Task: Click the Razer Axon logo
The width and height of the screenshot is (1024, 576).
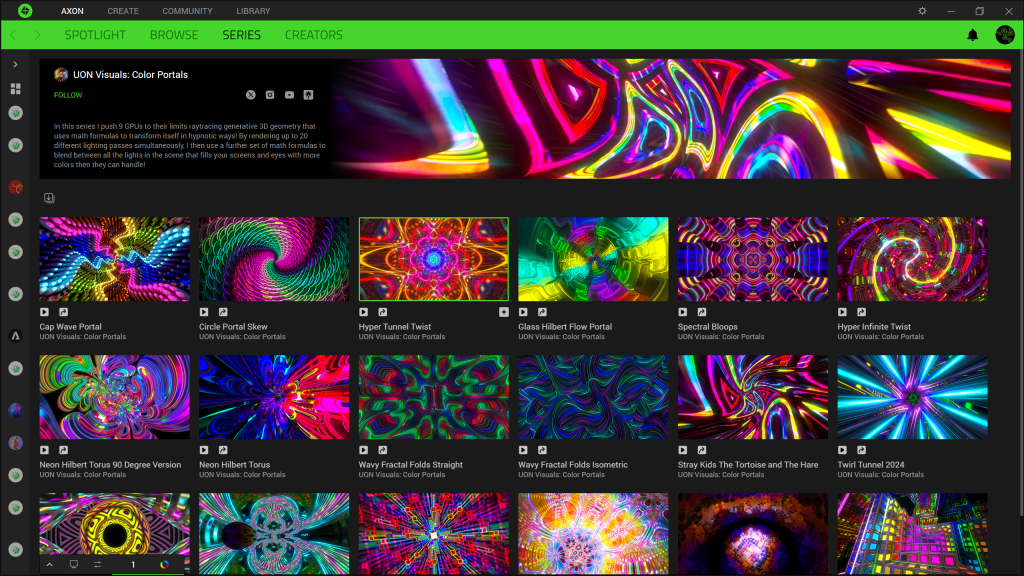Action: pyautogui.click(x=25, y=10)
